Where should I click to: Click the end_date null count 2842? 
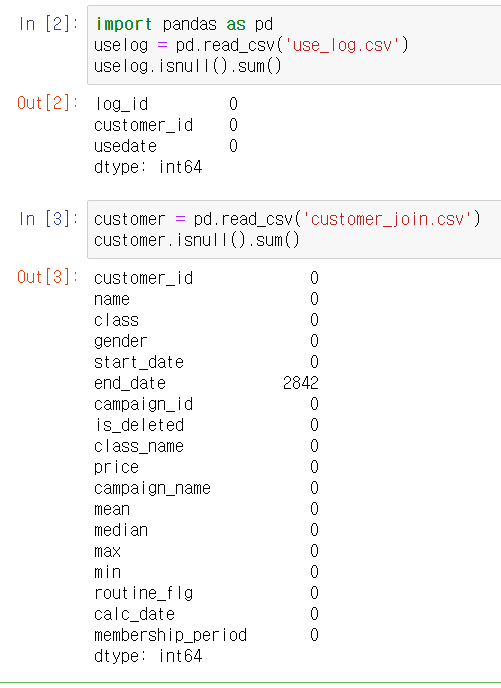click(301, 383)
